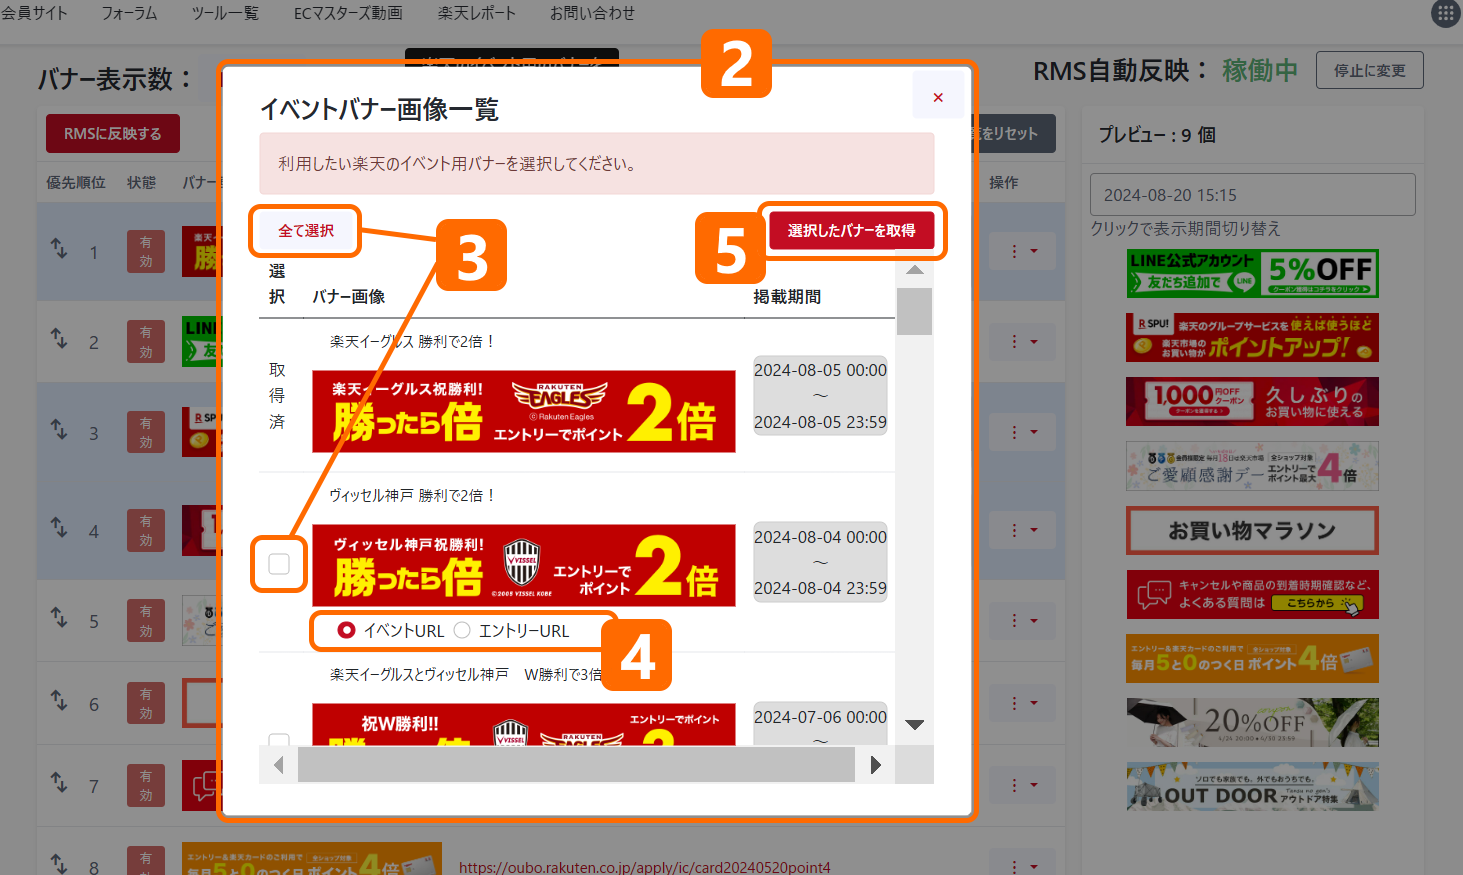Click the 5と0のつく日 ポイント4倍 preview banner

click(1252, 659)
